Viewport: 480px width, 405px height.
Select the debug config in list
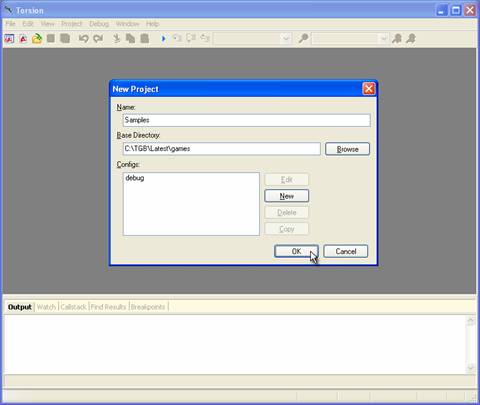135,178
